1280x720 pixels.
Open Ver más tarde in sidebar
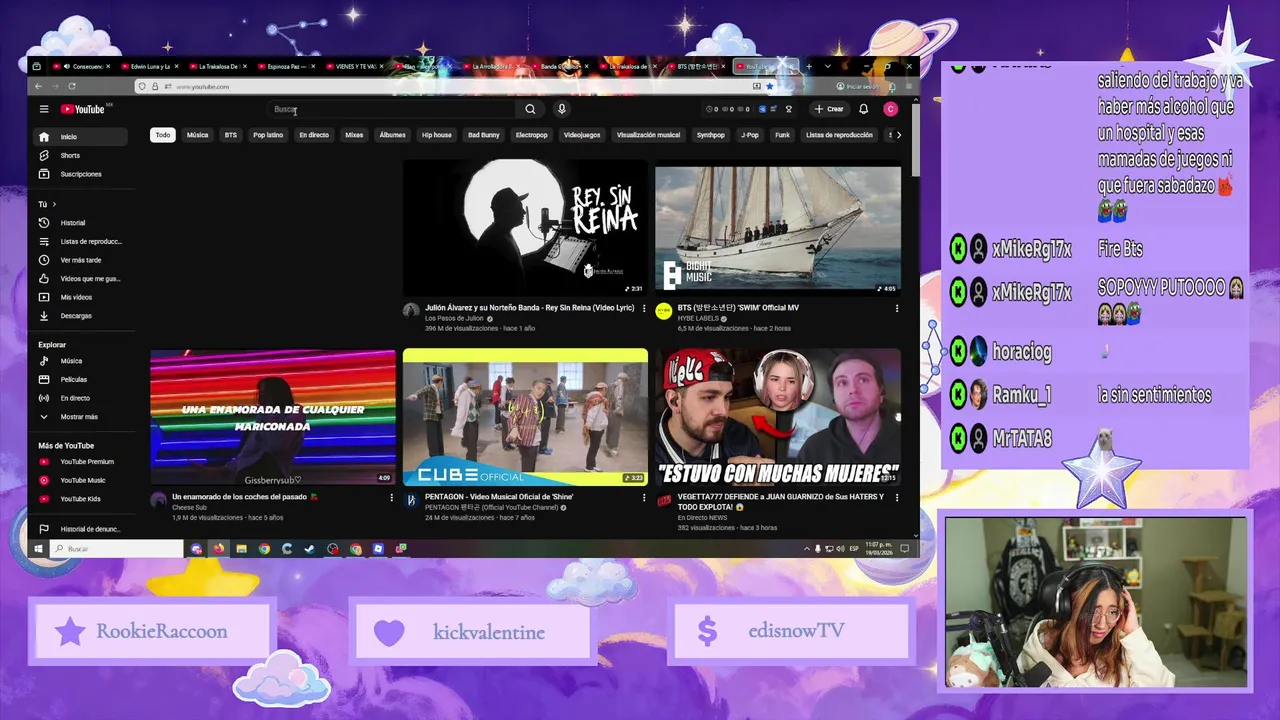point(82,260)
